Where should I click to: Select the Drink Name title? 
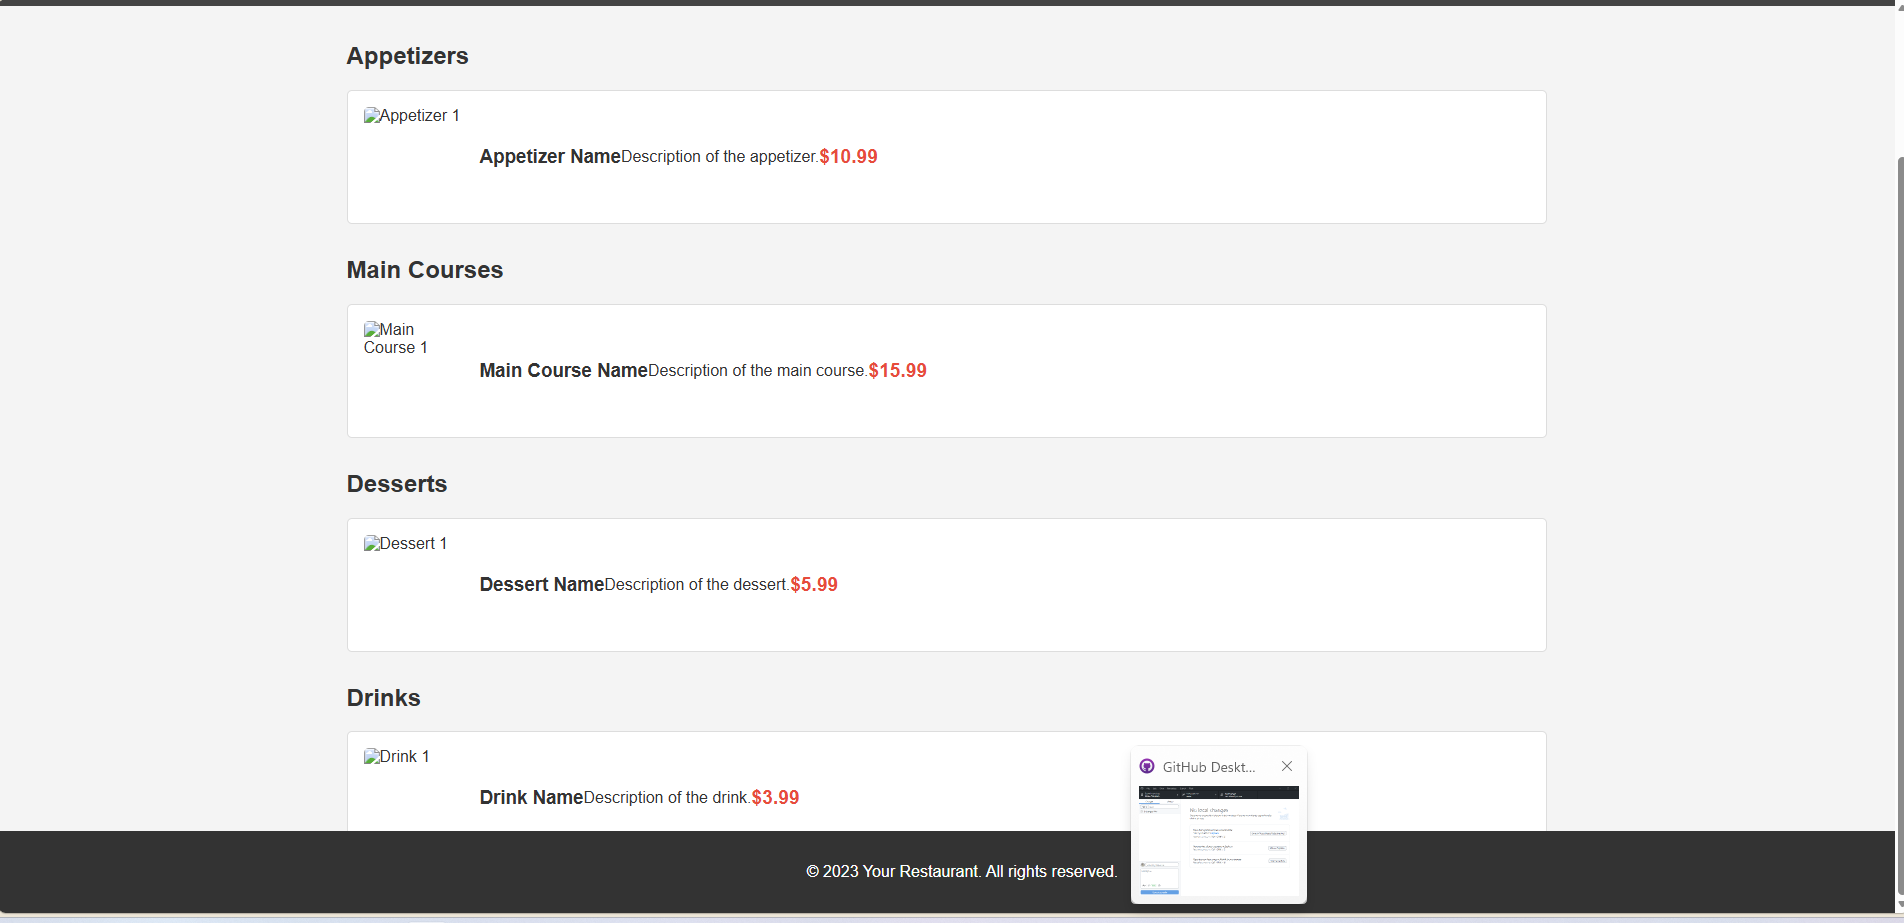tap(531, 797)
